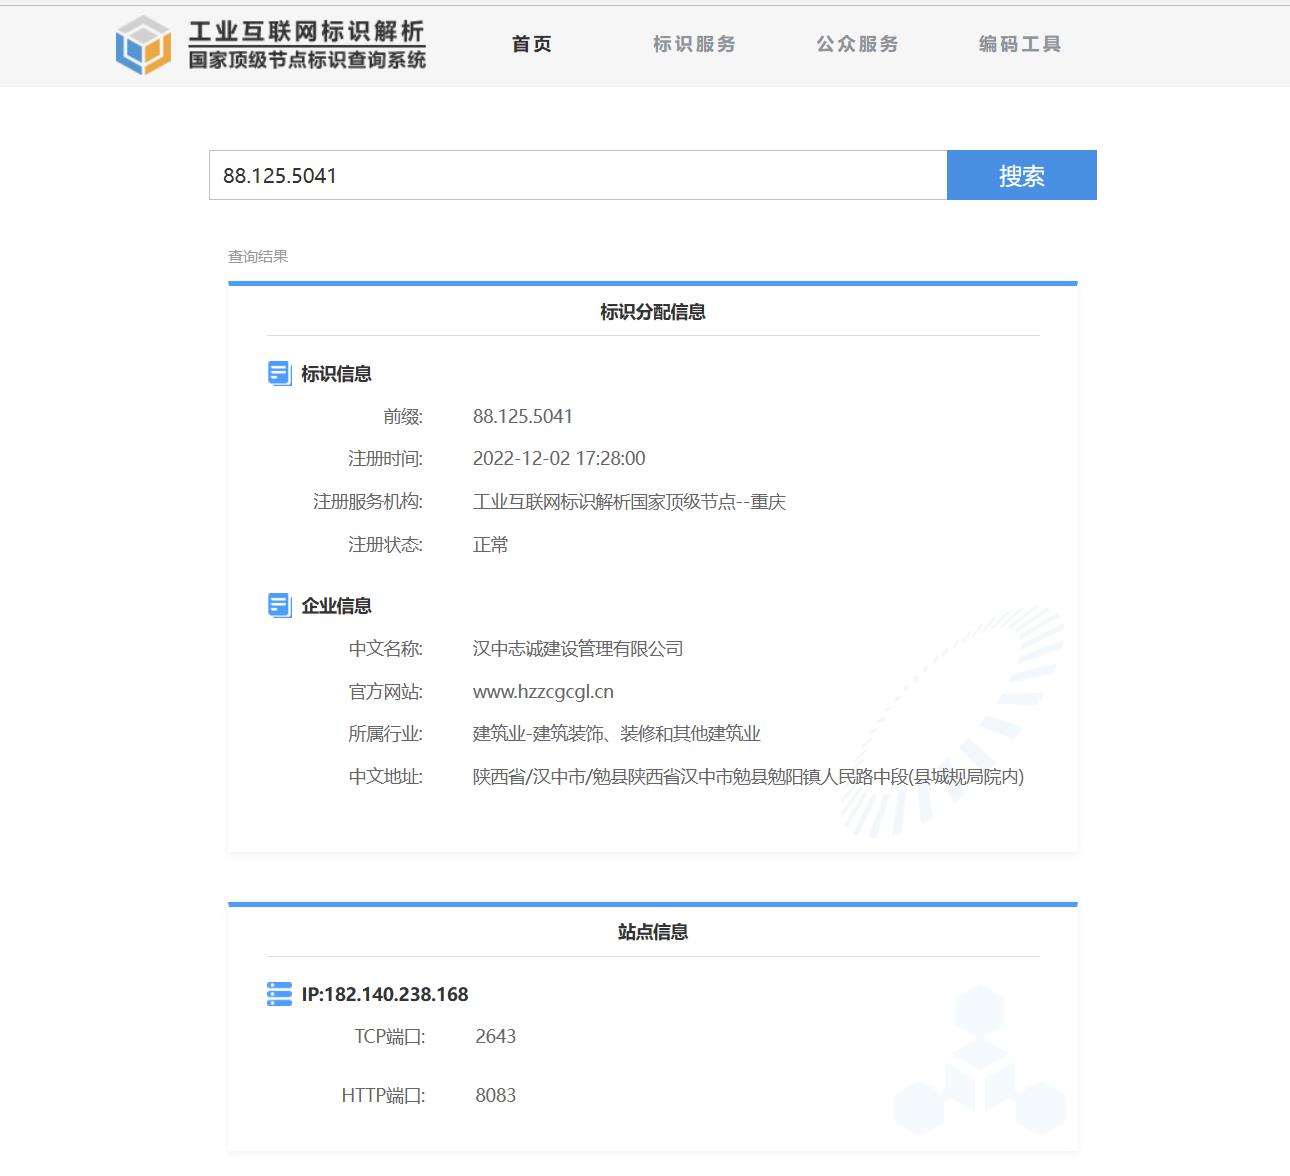The image size is (1290, 1176).
Task: Open the 标识服务 menu
Action: pyautogui.click(x=694, y=44)
